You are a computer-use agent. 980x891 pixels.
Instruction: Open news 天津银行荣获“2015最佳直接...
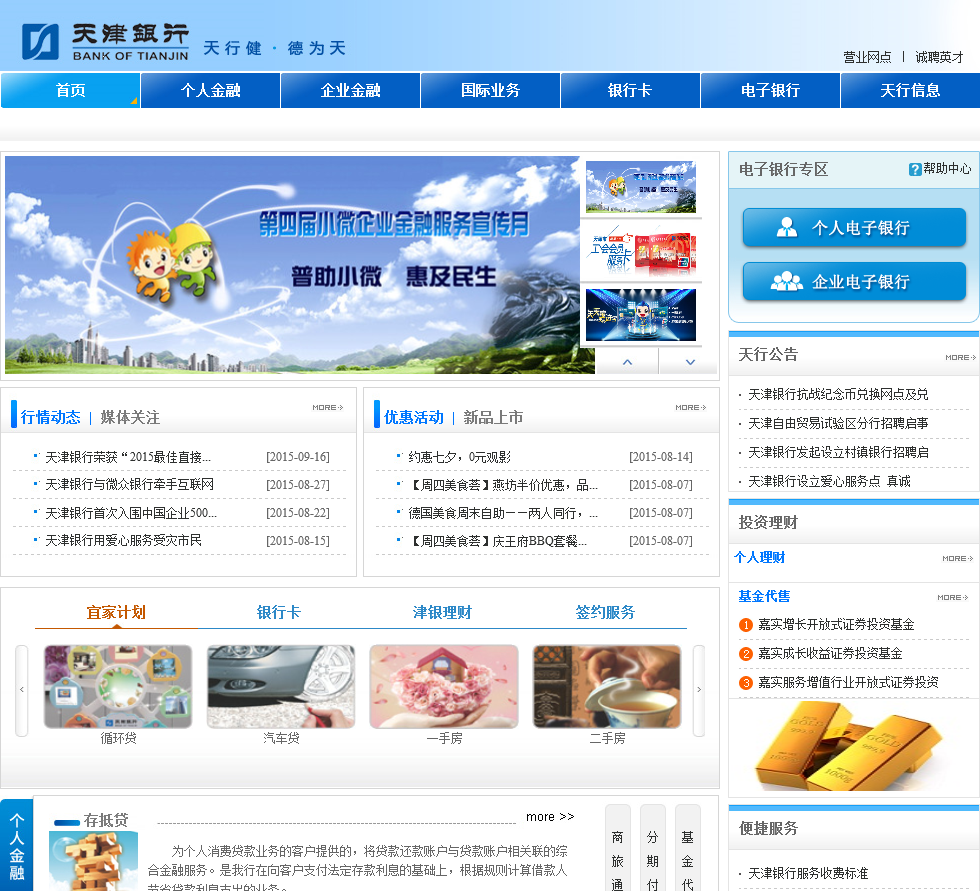coord(128,457)
